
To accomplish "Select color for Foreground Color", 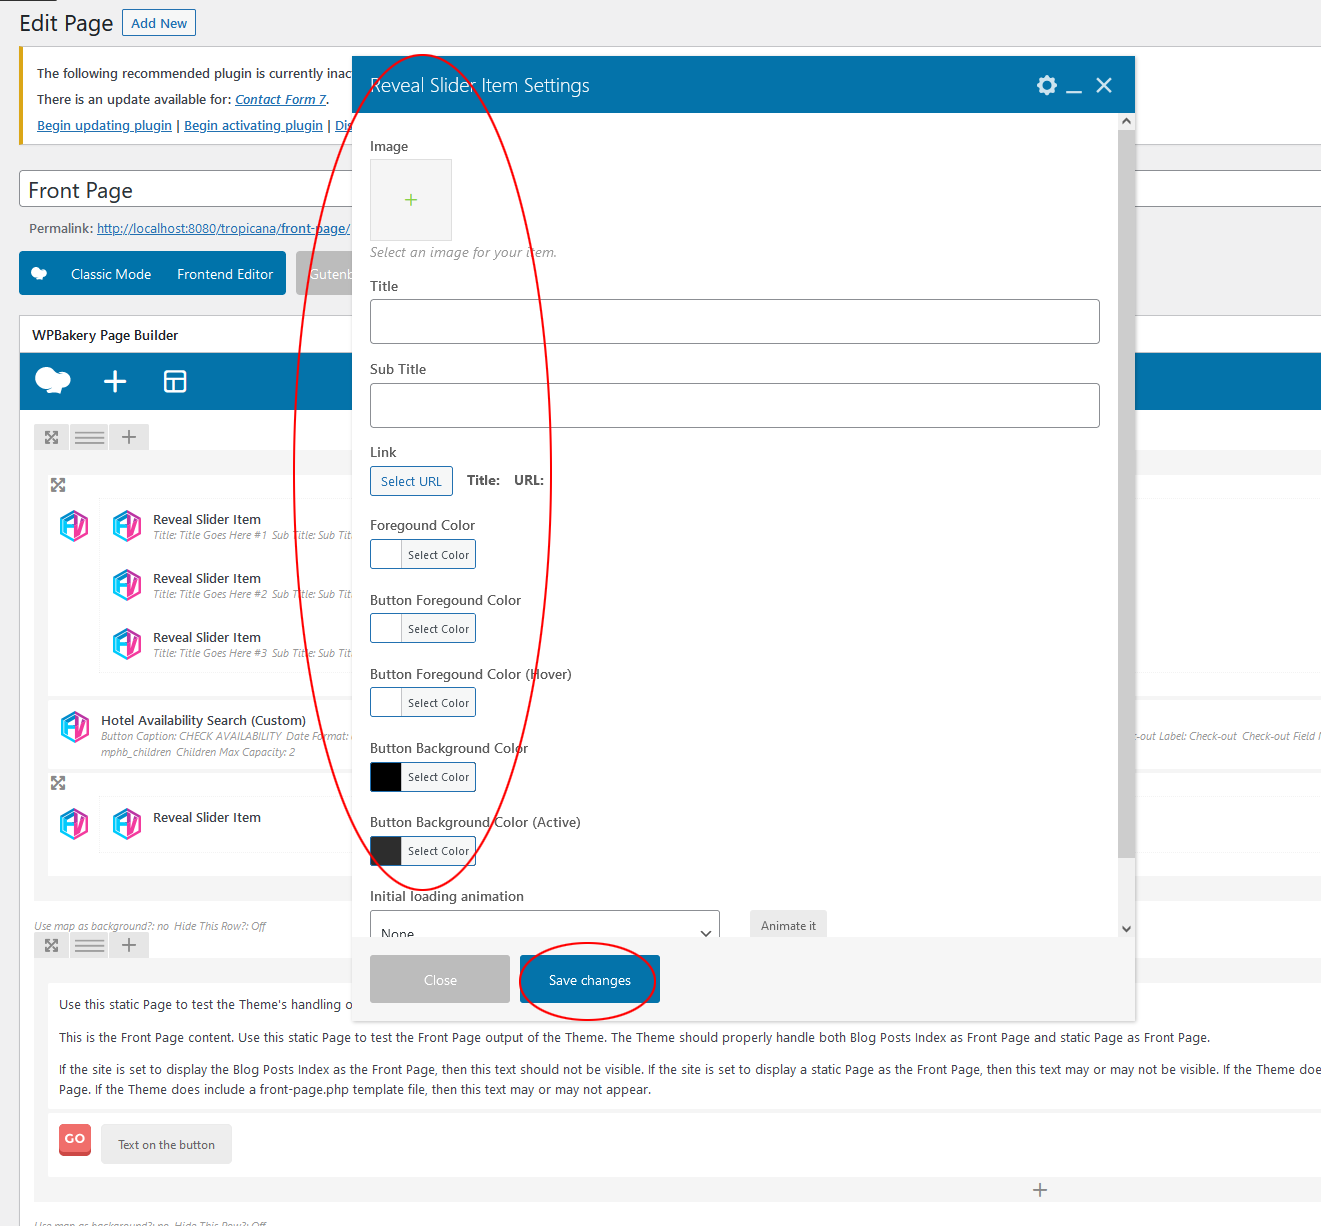I will tap(438, 555).
